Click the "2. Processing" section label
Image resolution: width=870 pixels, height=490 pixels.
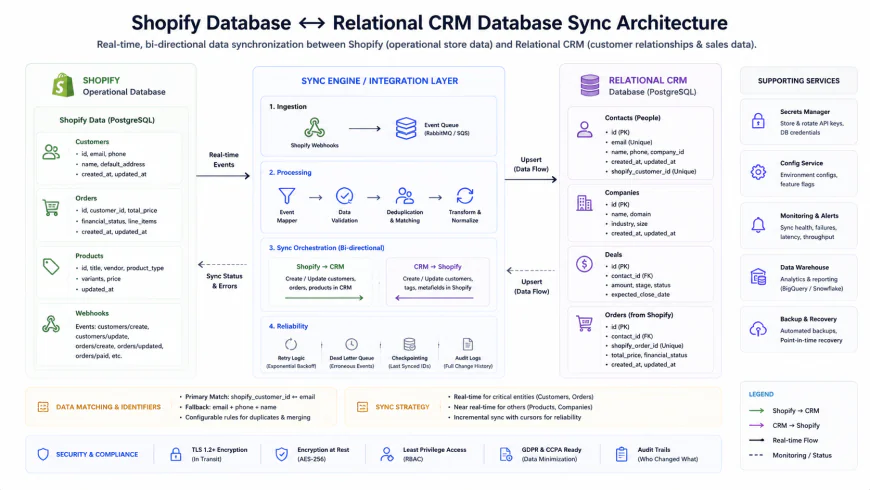[290, 173]
